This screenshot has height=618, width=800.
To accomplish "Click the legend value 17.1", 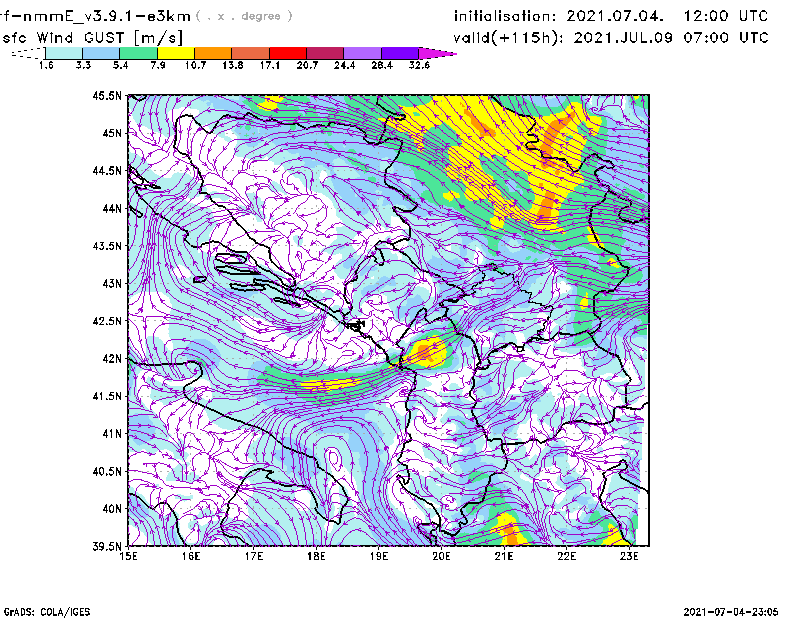I will click(270, 65).
